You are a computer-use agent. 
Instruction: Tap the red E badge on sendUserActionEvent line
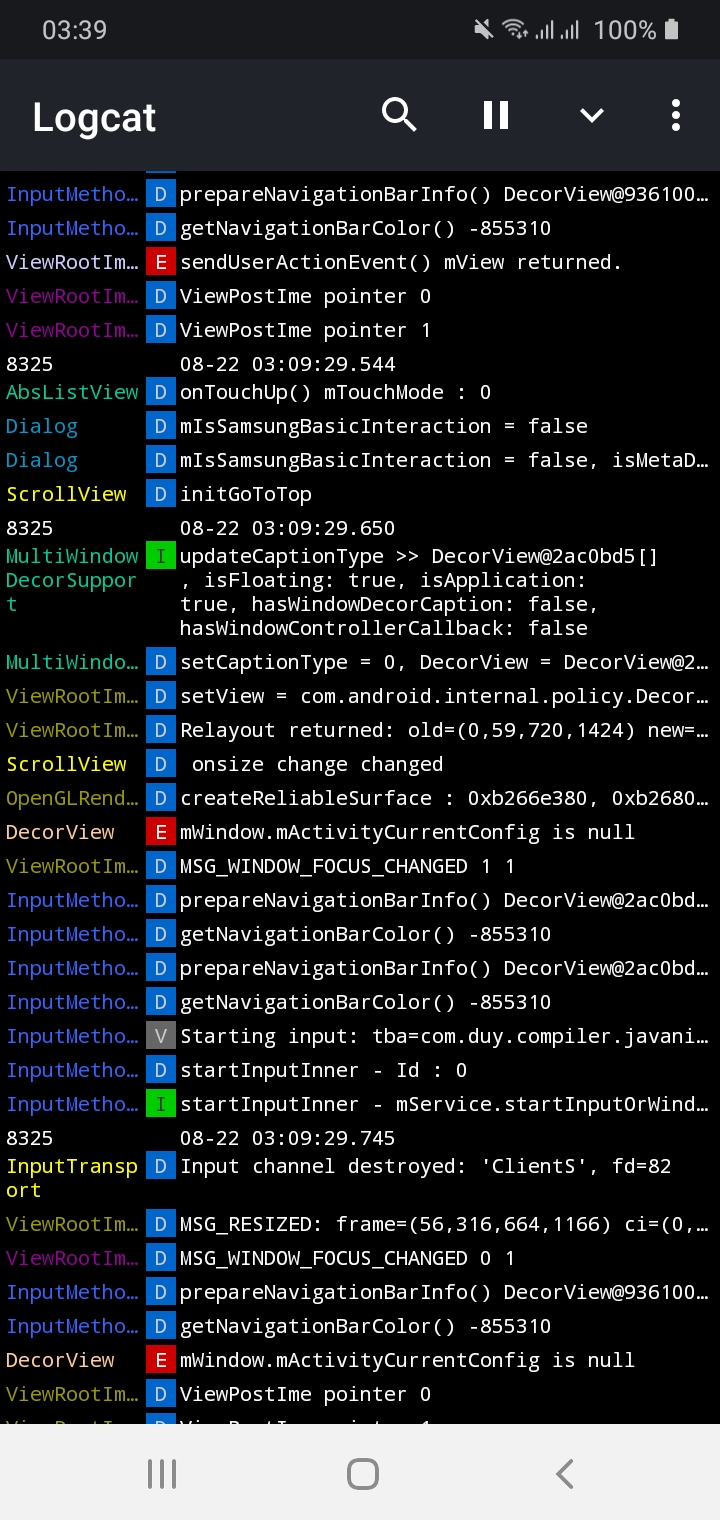(x=160, y=262)
